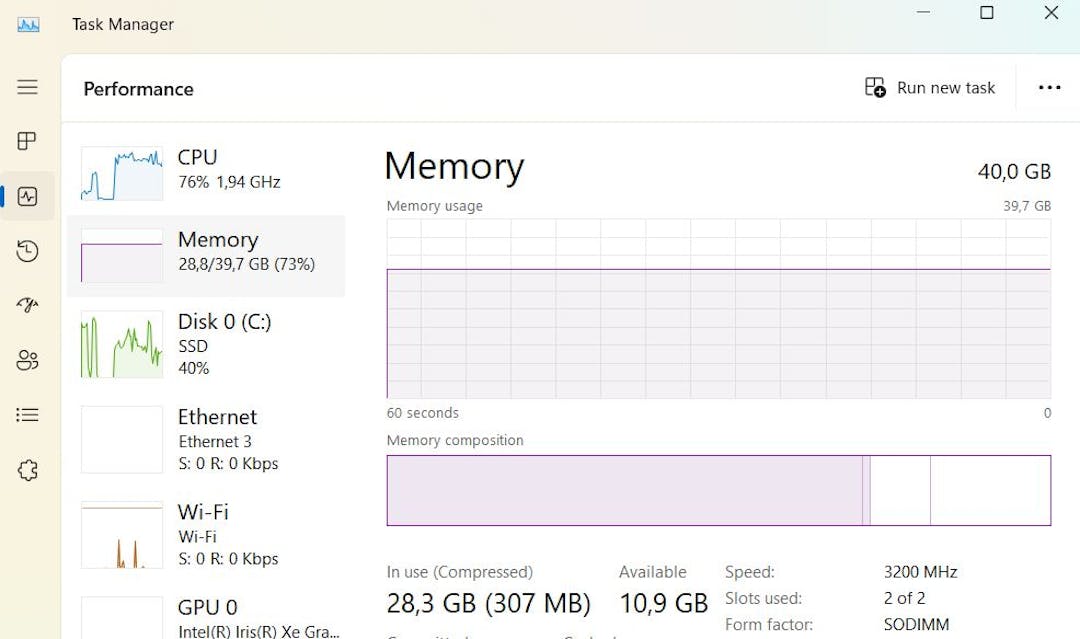
Task: Select Disk 0 (C:) in resource list
Action: (x=206, y=344)
